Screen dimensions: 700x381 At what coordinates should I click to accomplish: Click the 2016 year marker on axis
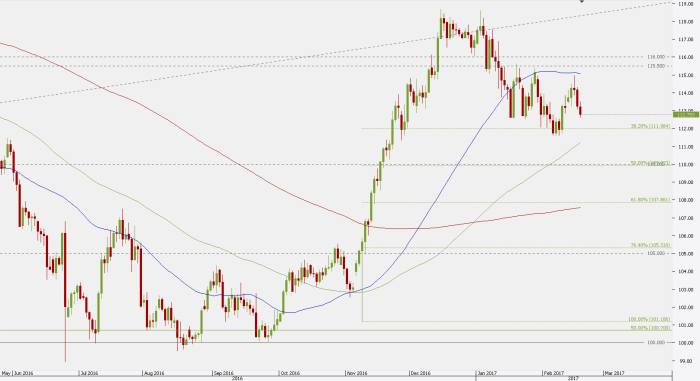(238, 378)
